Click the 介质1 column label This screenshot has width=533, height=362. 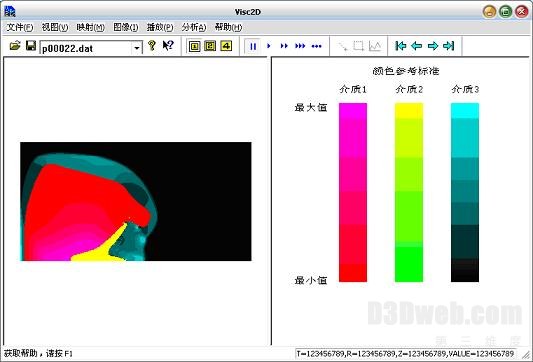353,89
